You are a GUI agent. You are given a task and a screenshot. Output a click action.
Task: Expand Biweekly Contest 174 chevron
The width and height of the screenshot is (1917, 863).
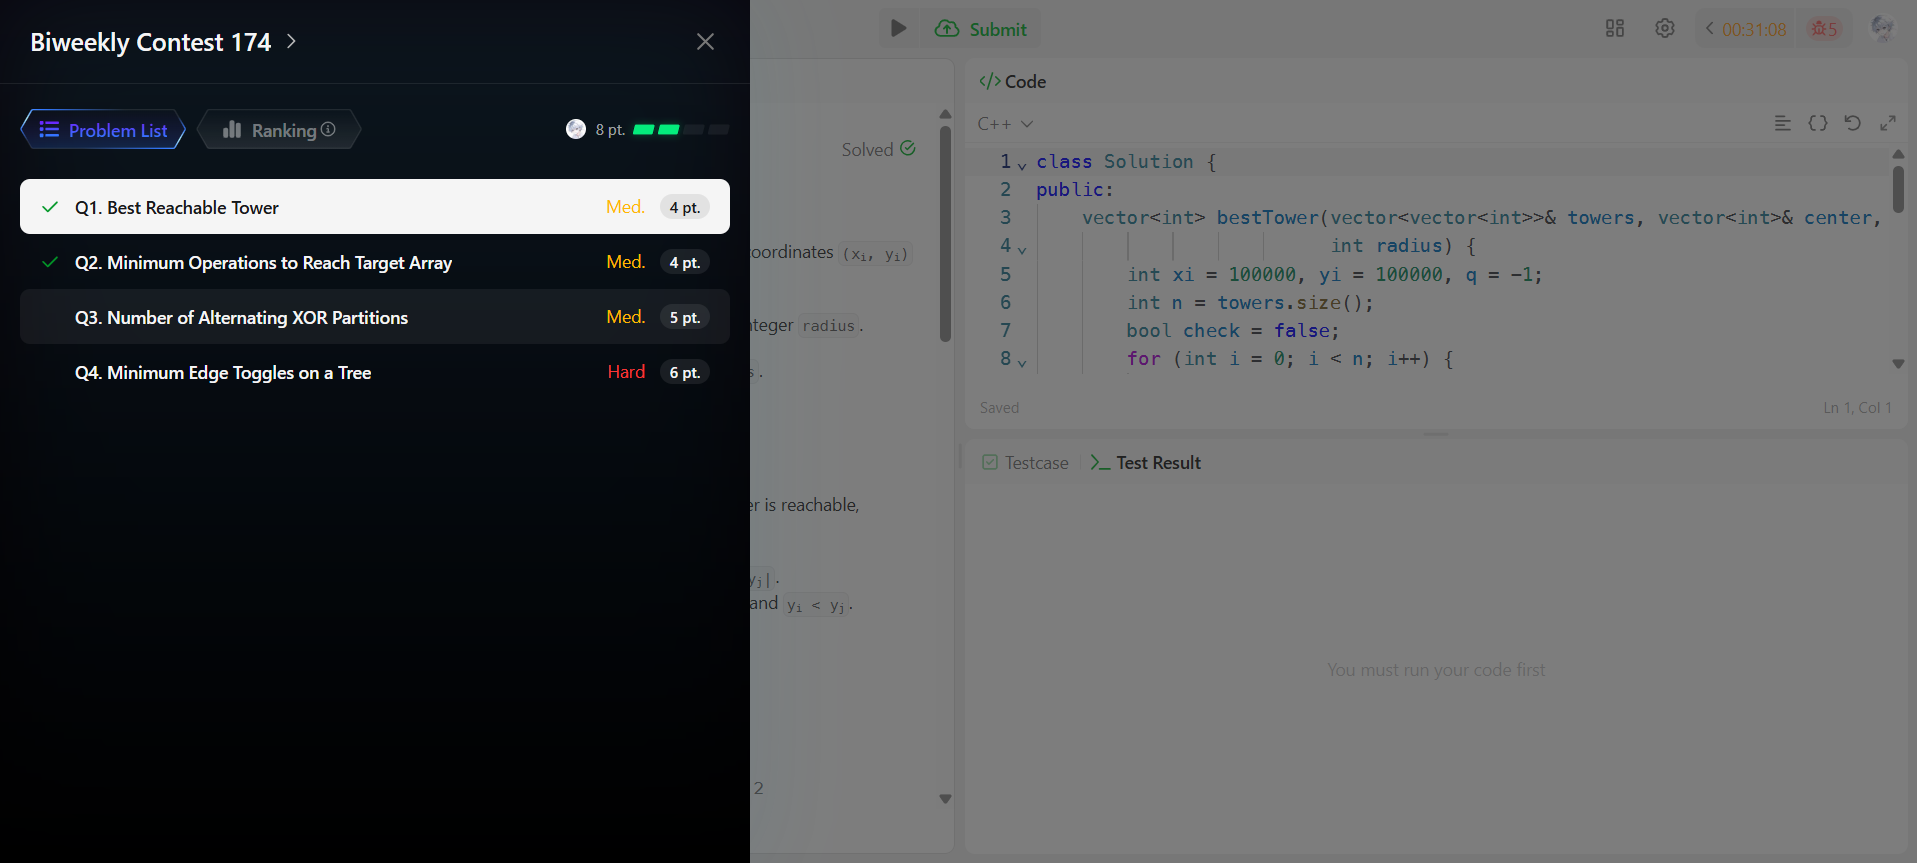pyautogui.click(x=291, y=42)
